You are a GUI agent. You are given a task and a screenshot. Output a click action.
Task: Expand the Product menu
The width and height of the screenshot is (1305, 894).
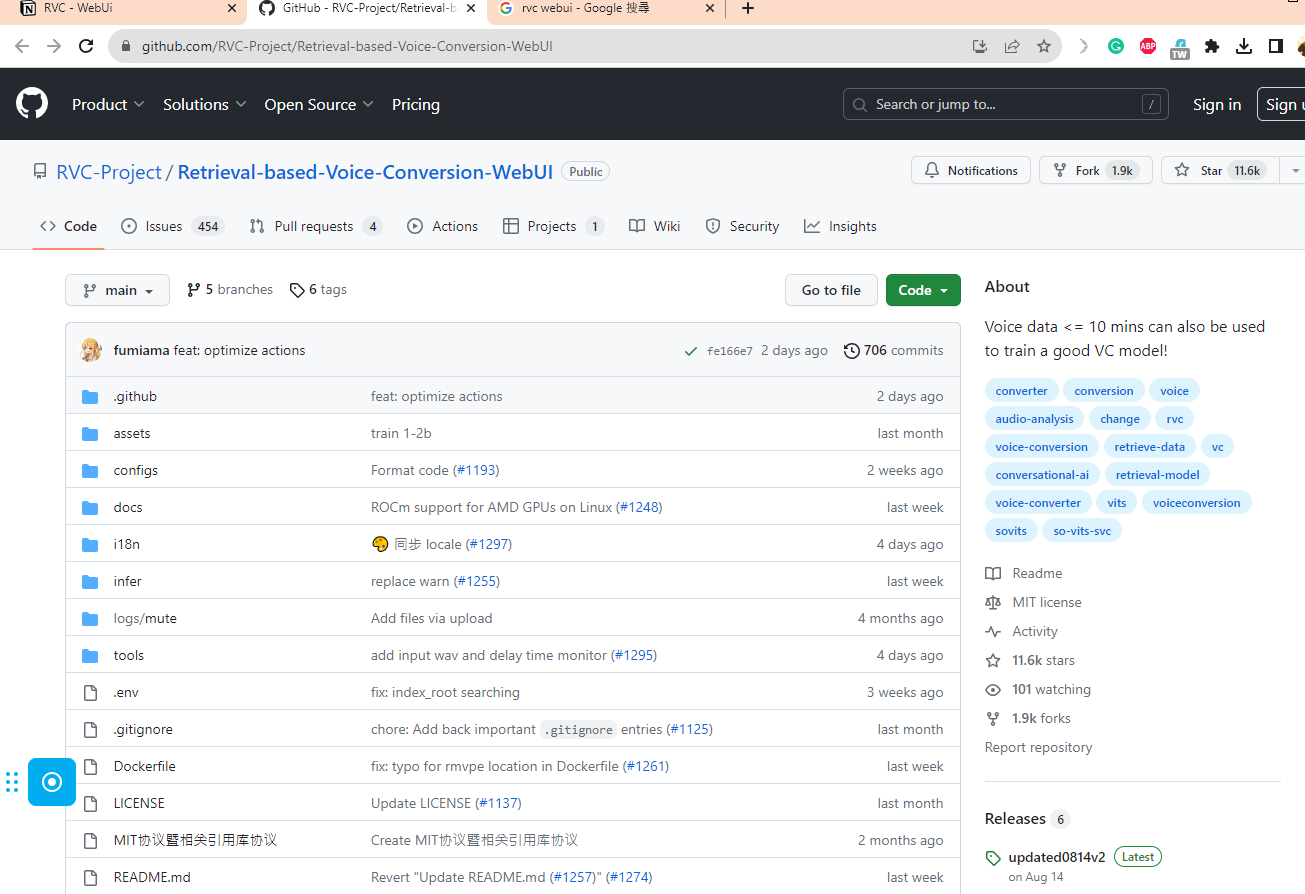pos(108,104)
